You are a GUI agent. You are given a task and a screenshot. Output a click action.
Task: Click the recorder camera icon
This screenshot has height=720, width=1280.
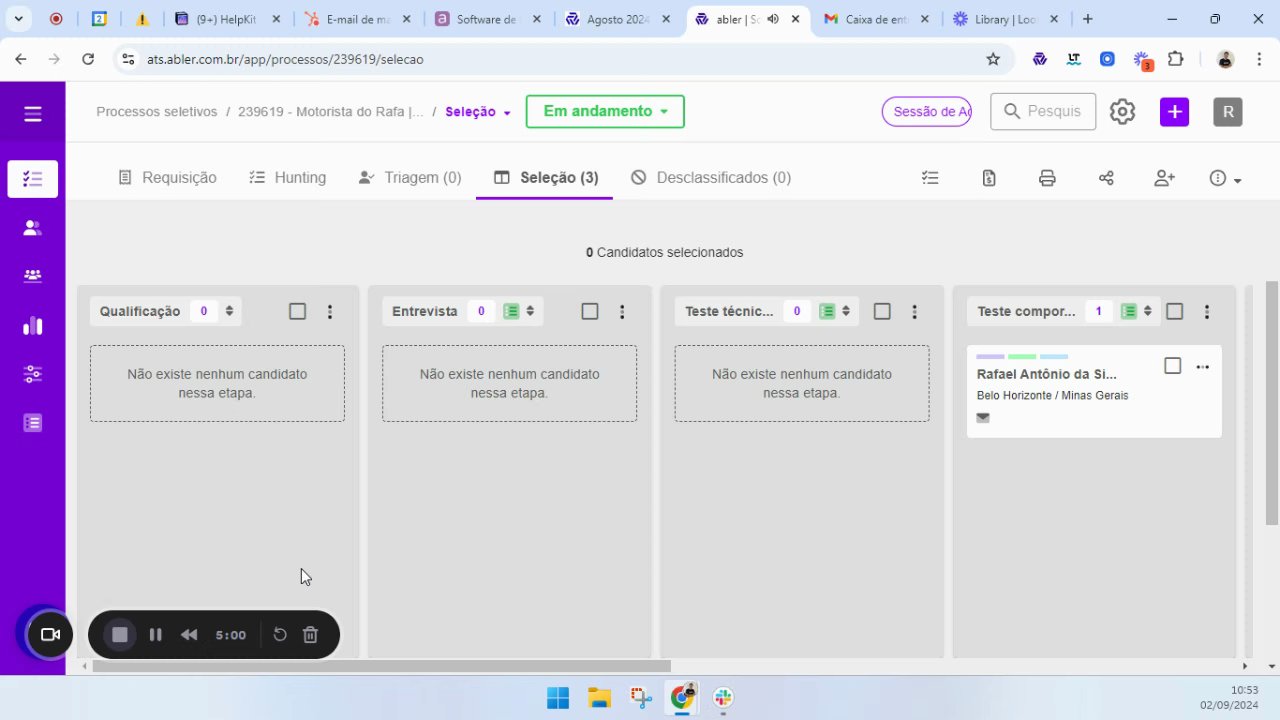[x=49, y=634]
